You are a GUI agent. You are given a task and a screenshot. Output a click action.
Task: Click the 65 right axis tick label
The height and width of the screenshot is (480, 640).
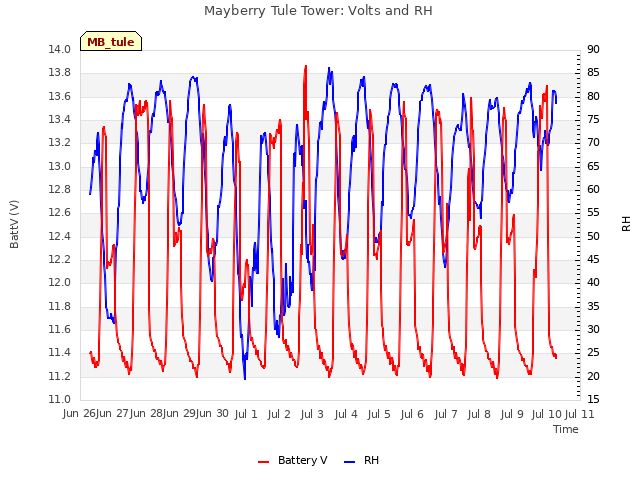click(x=593, y=167)
